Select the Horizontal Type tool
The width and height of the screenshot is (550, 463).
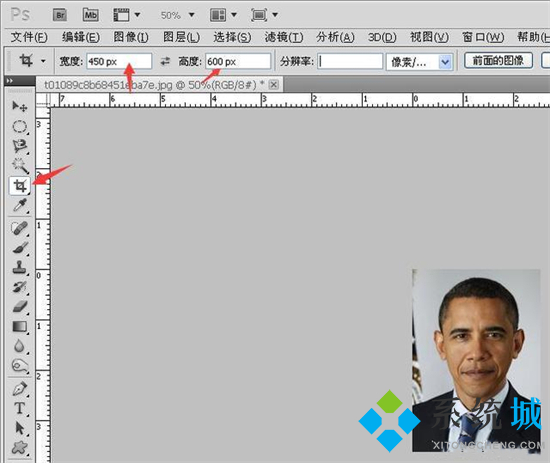(x=20, y=408)
